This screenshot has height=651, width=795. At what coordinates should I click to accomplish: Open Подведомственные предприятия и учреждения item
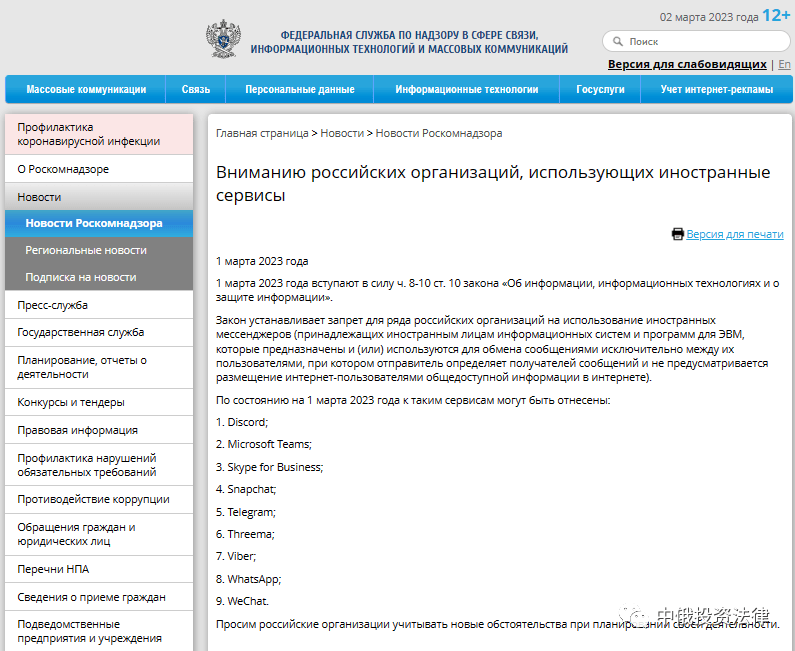[99, 631]
